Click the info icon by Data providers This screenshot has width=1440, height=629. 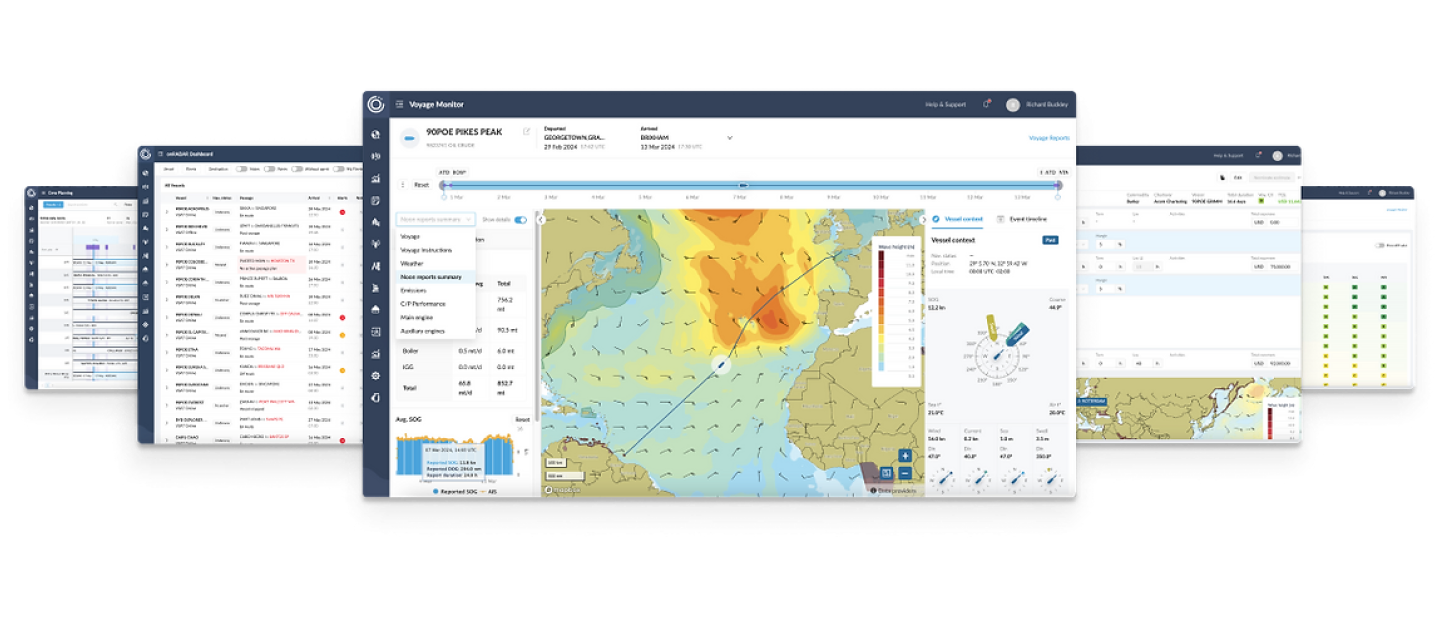click(874, 491)
